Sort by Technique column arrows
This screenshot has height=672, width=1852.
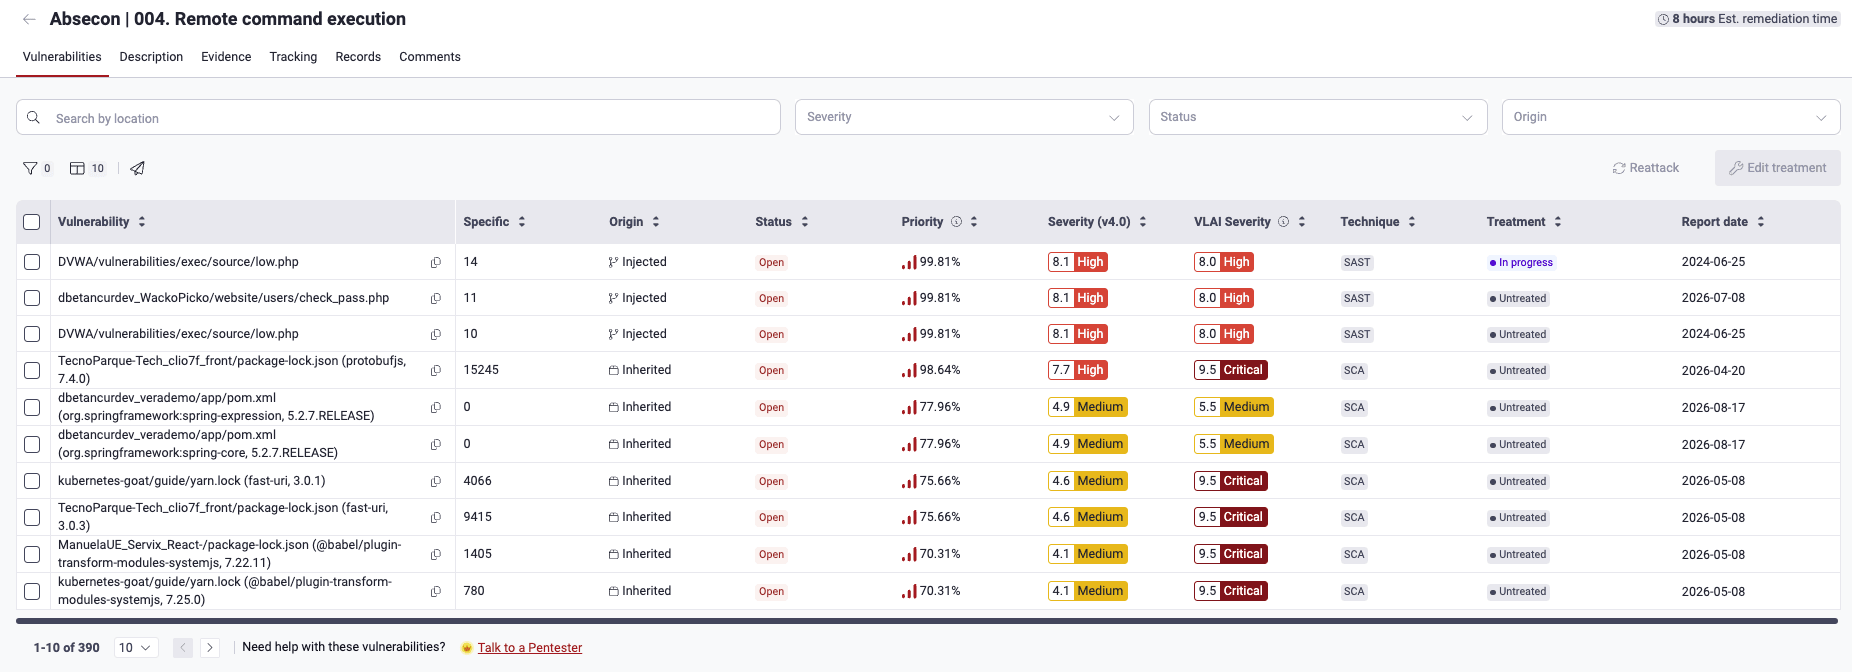(x=1412, y=222)
